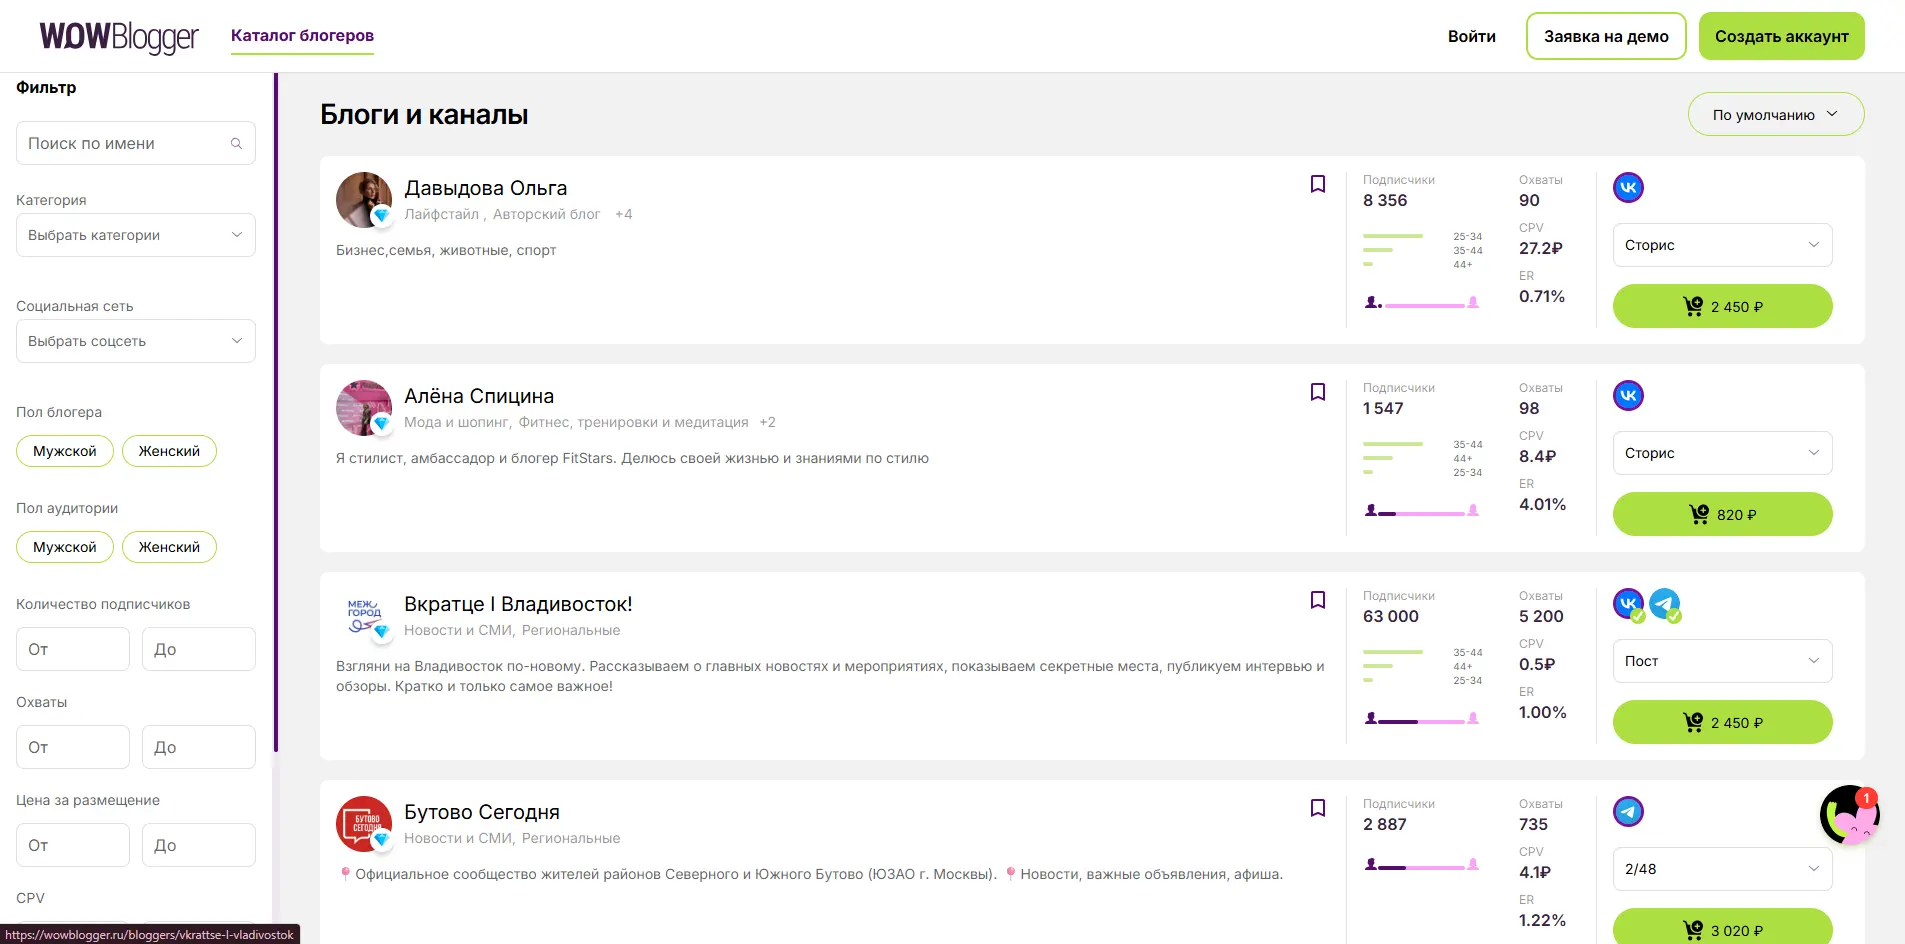Open the chat support widget
Viewport: 1905px width, 944px height.
pyautogui.click(x=1848, y=815)
